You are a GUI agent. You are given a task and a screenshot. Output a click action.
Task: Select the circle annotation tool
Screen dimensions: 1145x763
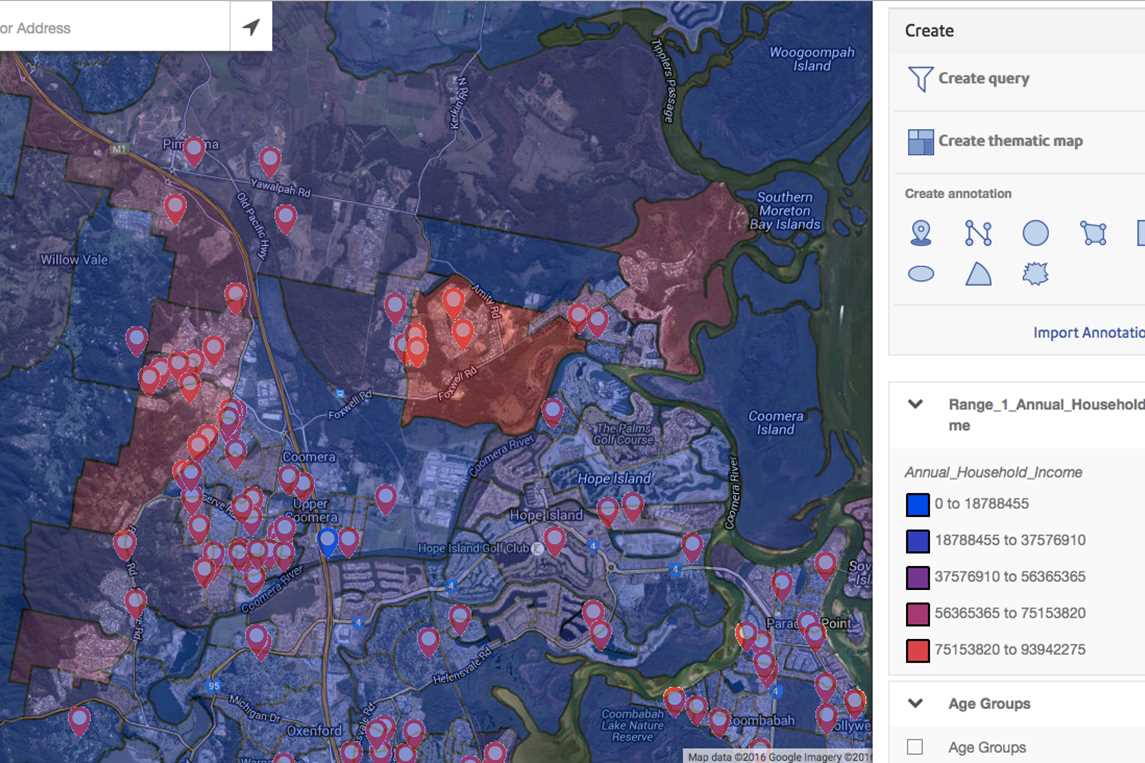pyautogui.click(x=1035, y=233)
